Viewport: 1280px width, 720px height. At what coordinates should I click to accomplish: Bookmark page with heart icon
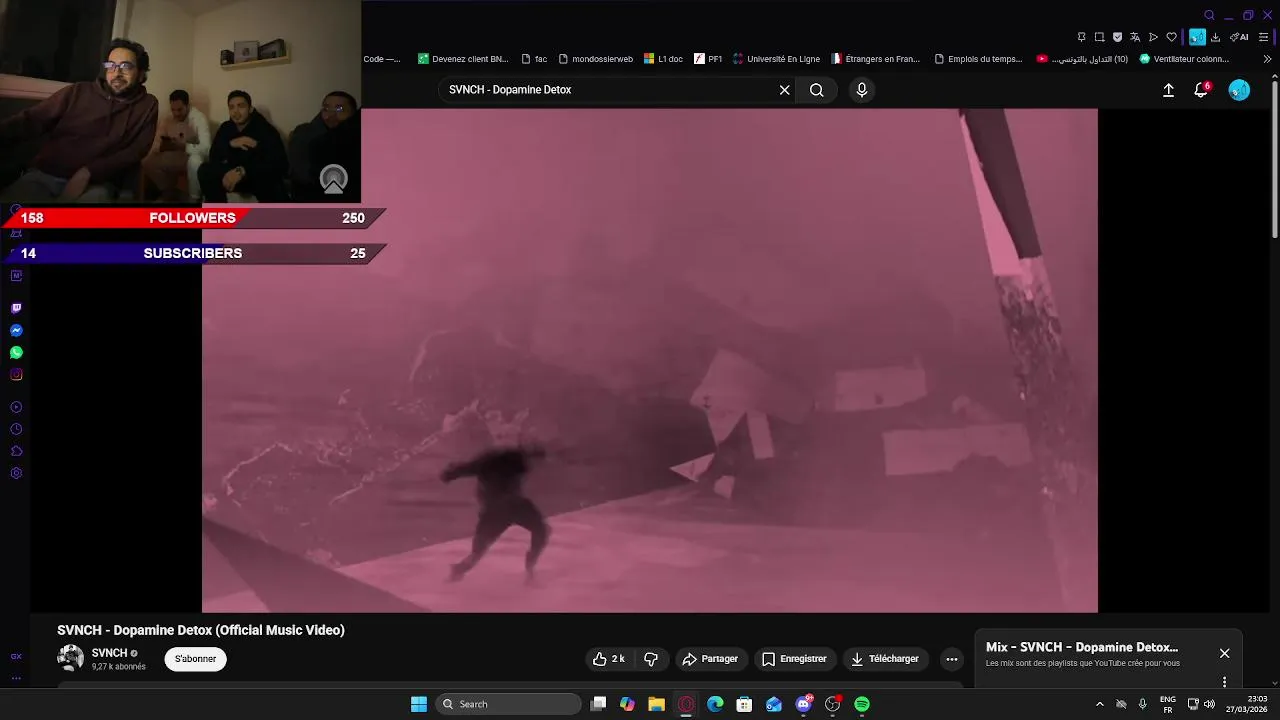(x=1171, y=37)
